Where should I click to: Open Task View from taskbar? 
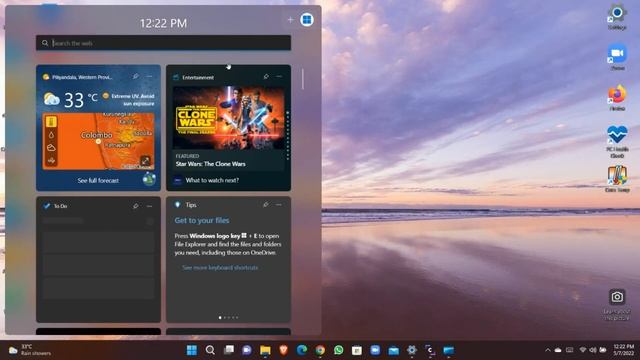(229, 350)
